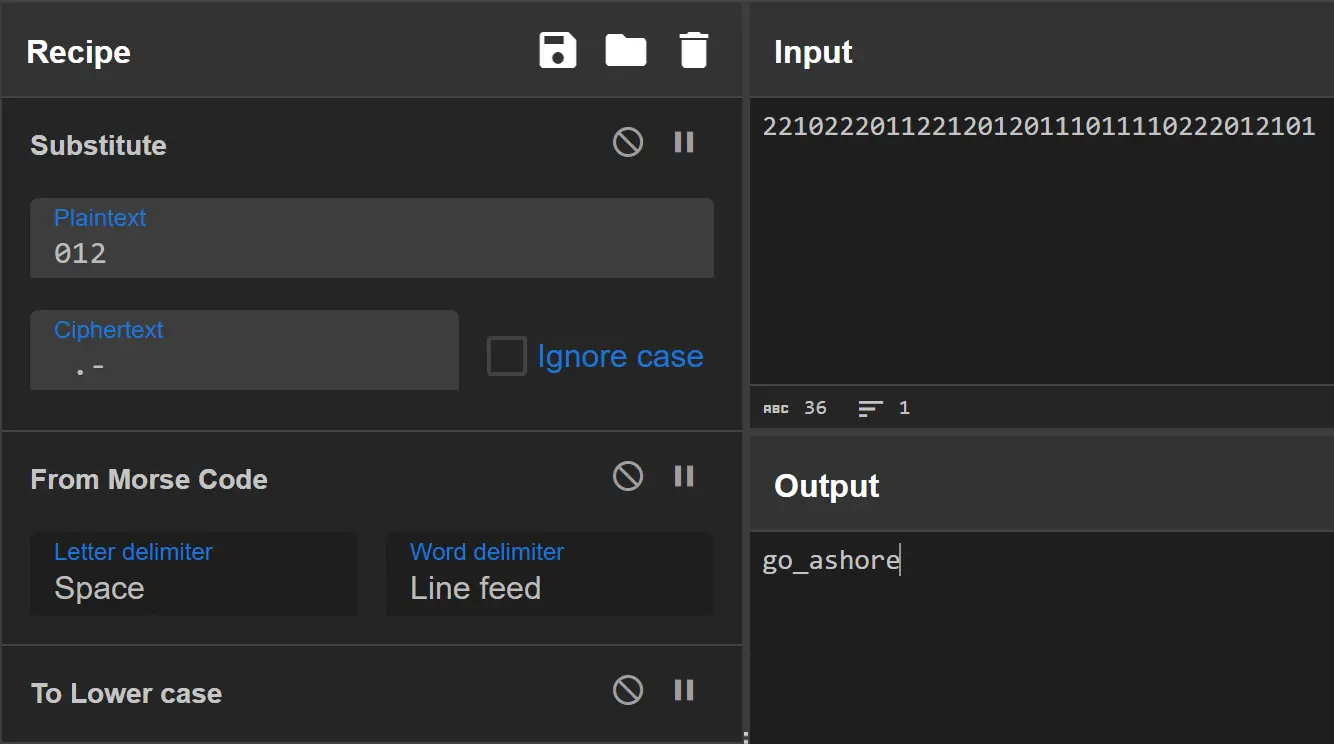The width and height of the screenshot is (1334, 744).
Task: Click the input line count indicator
Action: 884,408
